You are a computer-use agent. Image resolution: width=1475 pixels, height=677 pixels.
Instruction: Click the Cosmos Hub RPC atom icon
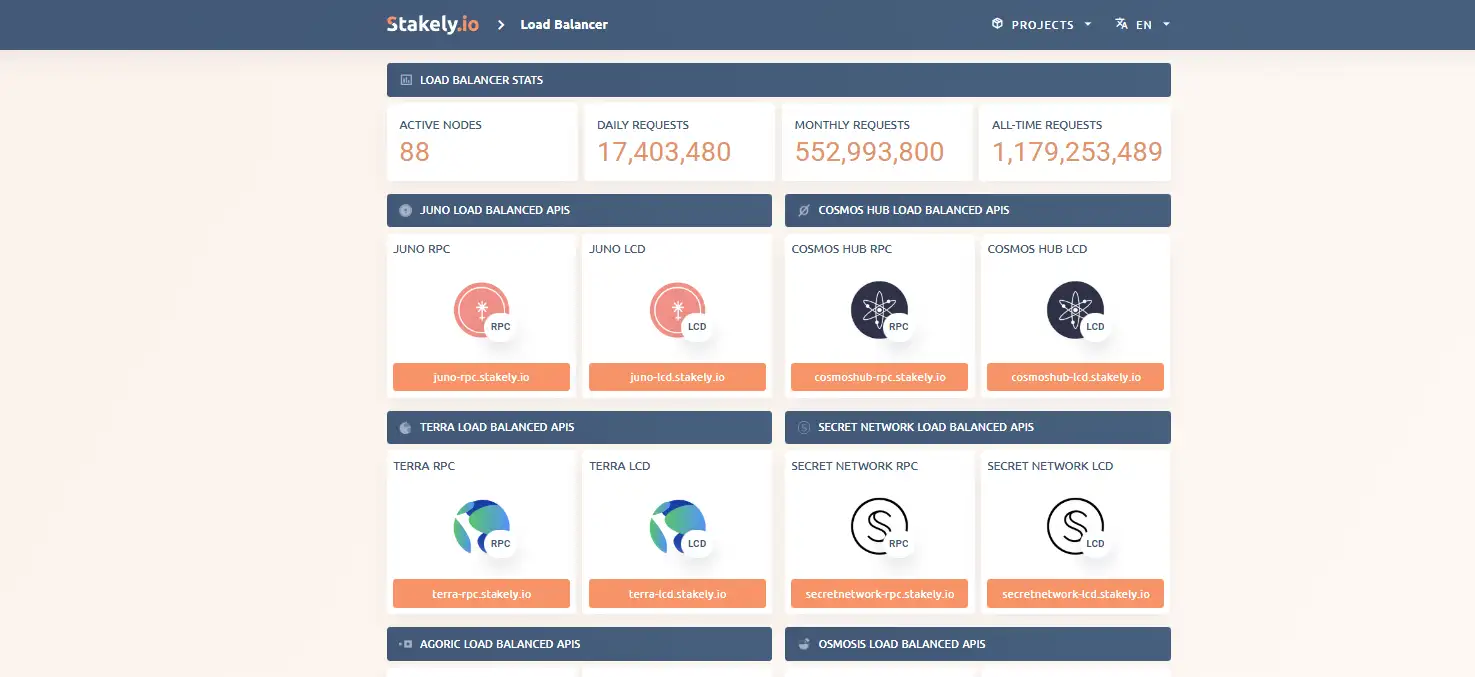(879, 310)
